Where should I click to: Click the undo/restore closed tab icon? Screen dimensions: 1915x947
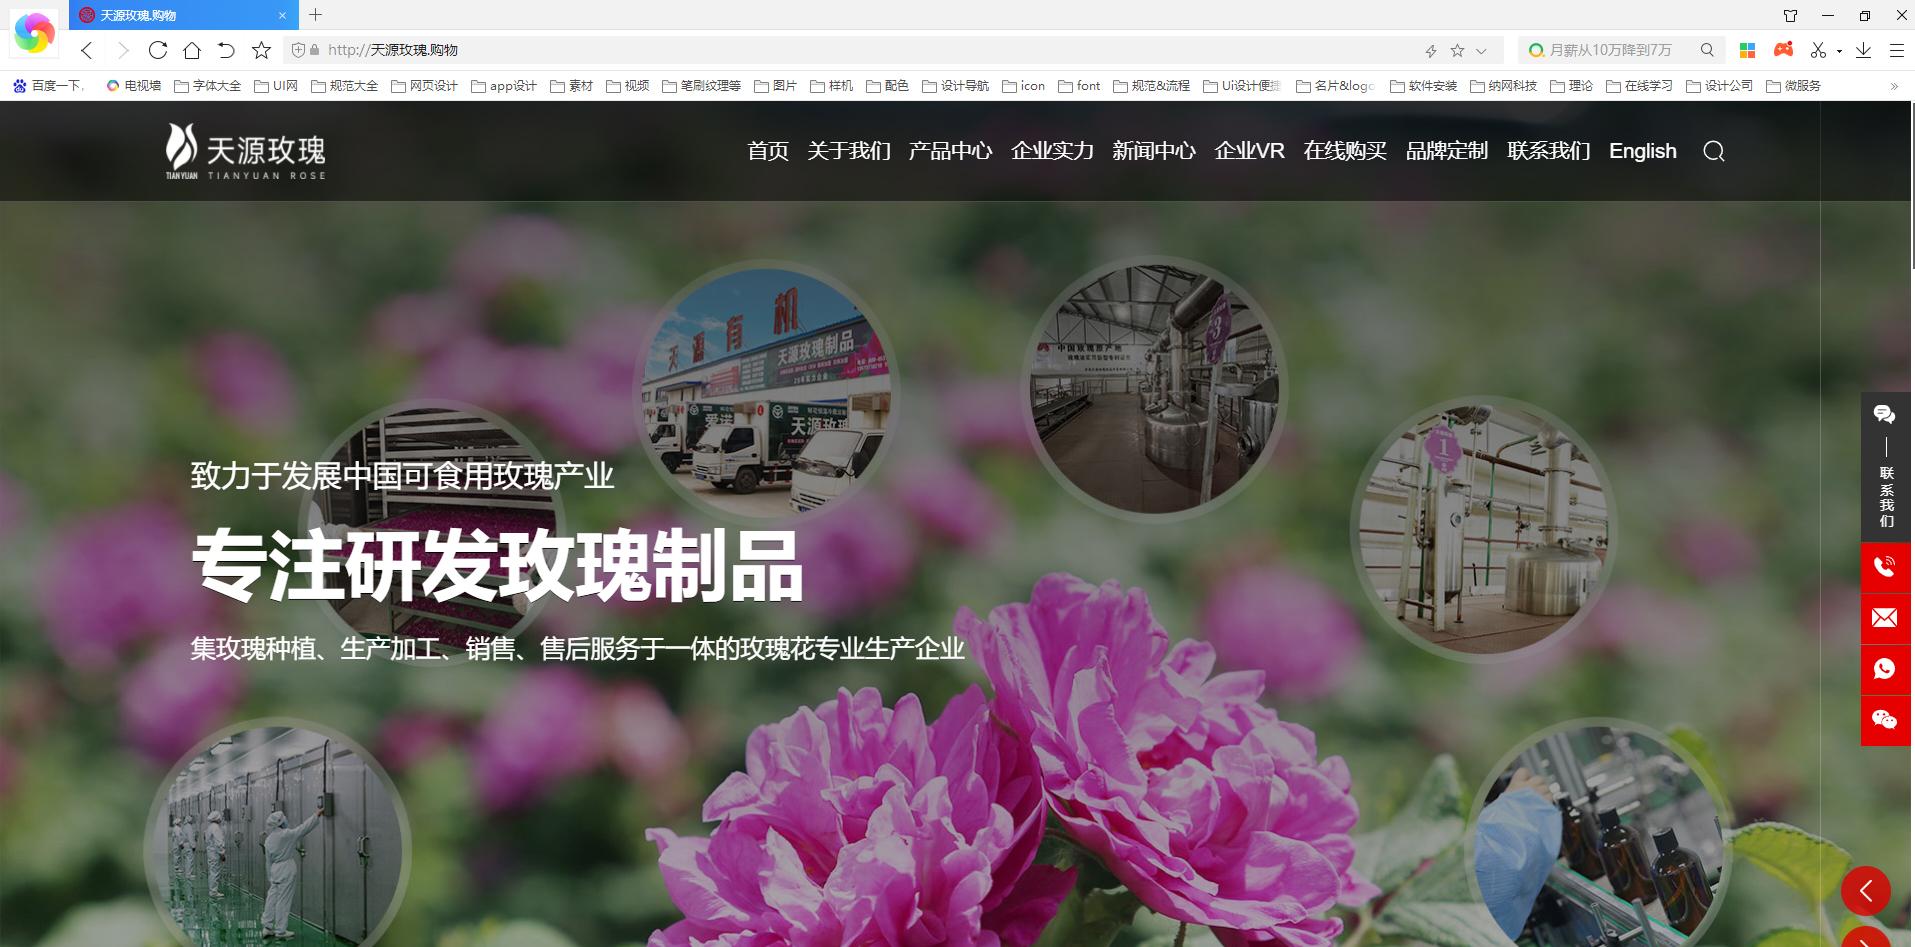click(x=226, y=50)
